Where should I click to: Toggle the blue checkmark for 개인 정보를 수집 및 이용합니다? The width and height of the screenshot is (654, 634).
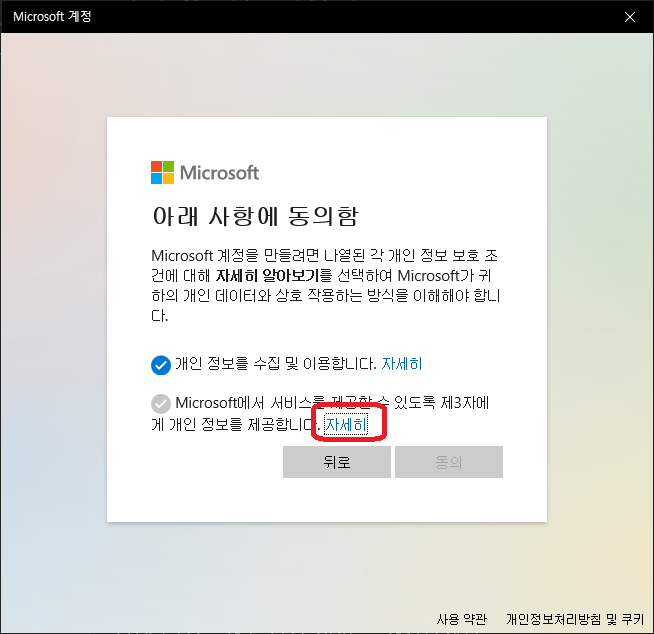pyautogui.click(x=161, y=365)
